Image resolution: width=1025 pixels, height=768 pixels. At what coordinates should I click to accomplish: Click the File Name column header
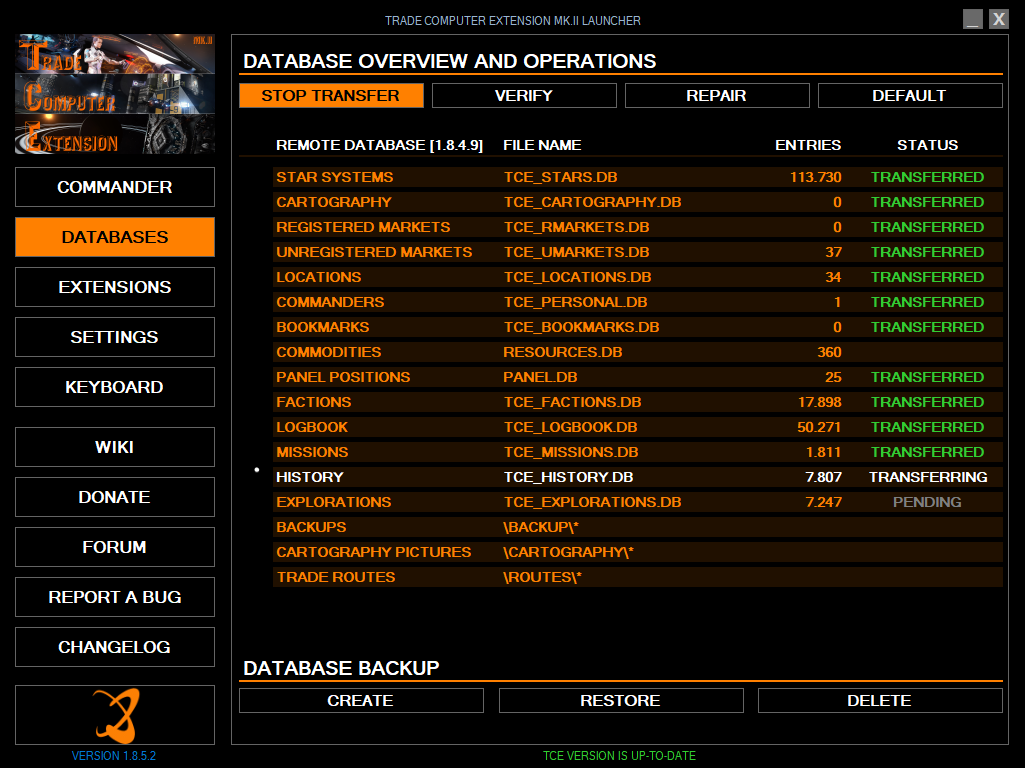[x=542, y=145]
